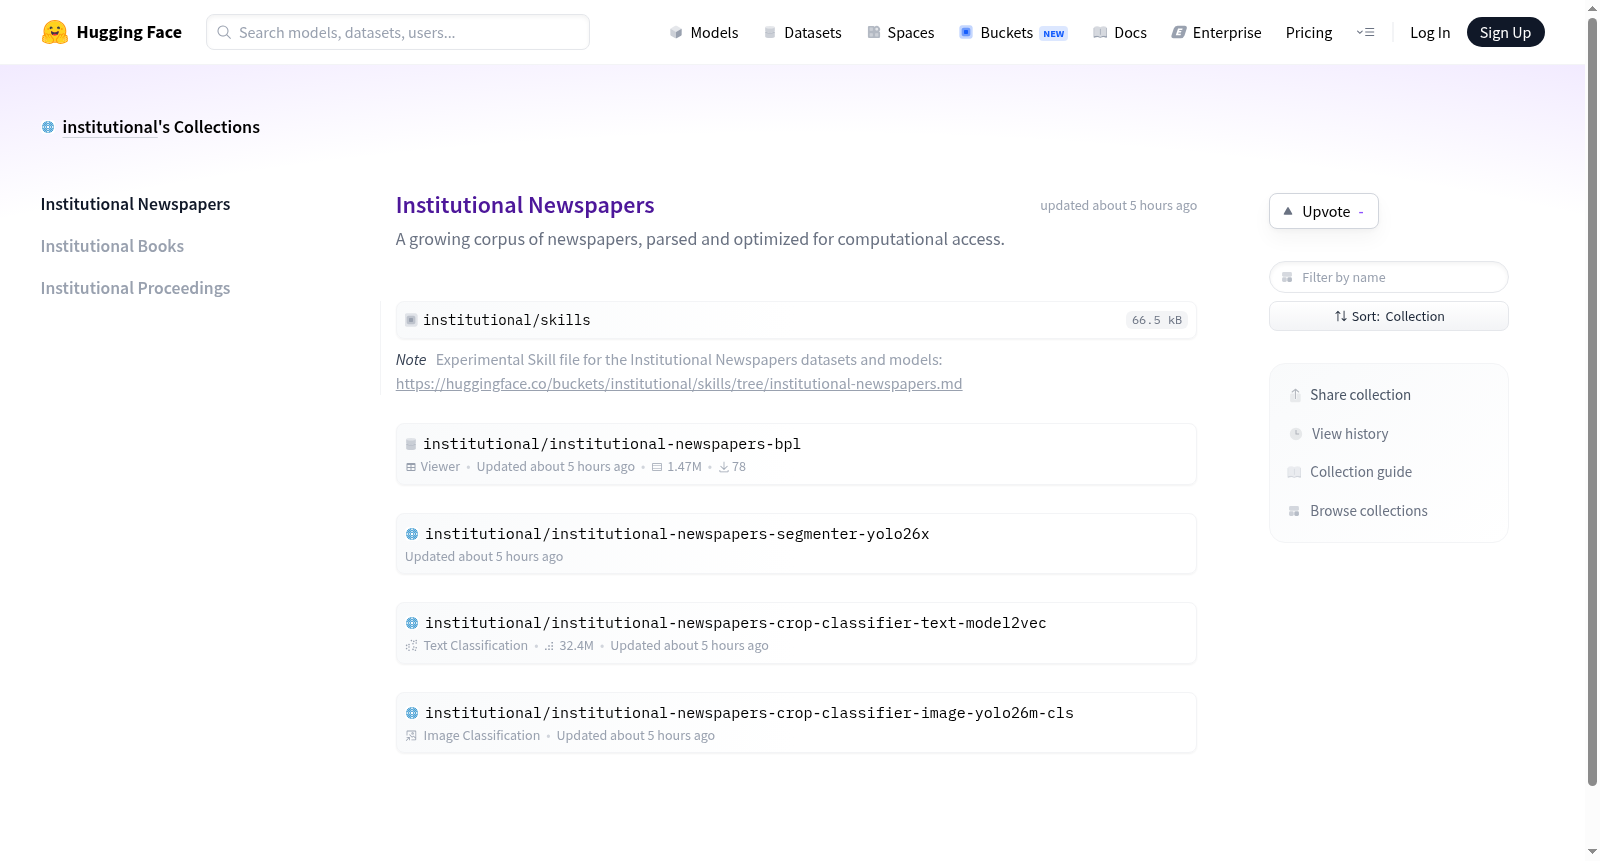Click the dataset icon beside institutional-newspapers-bpl
1600x861 pixels.
pos(411,444)
